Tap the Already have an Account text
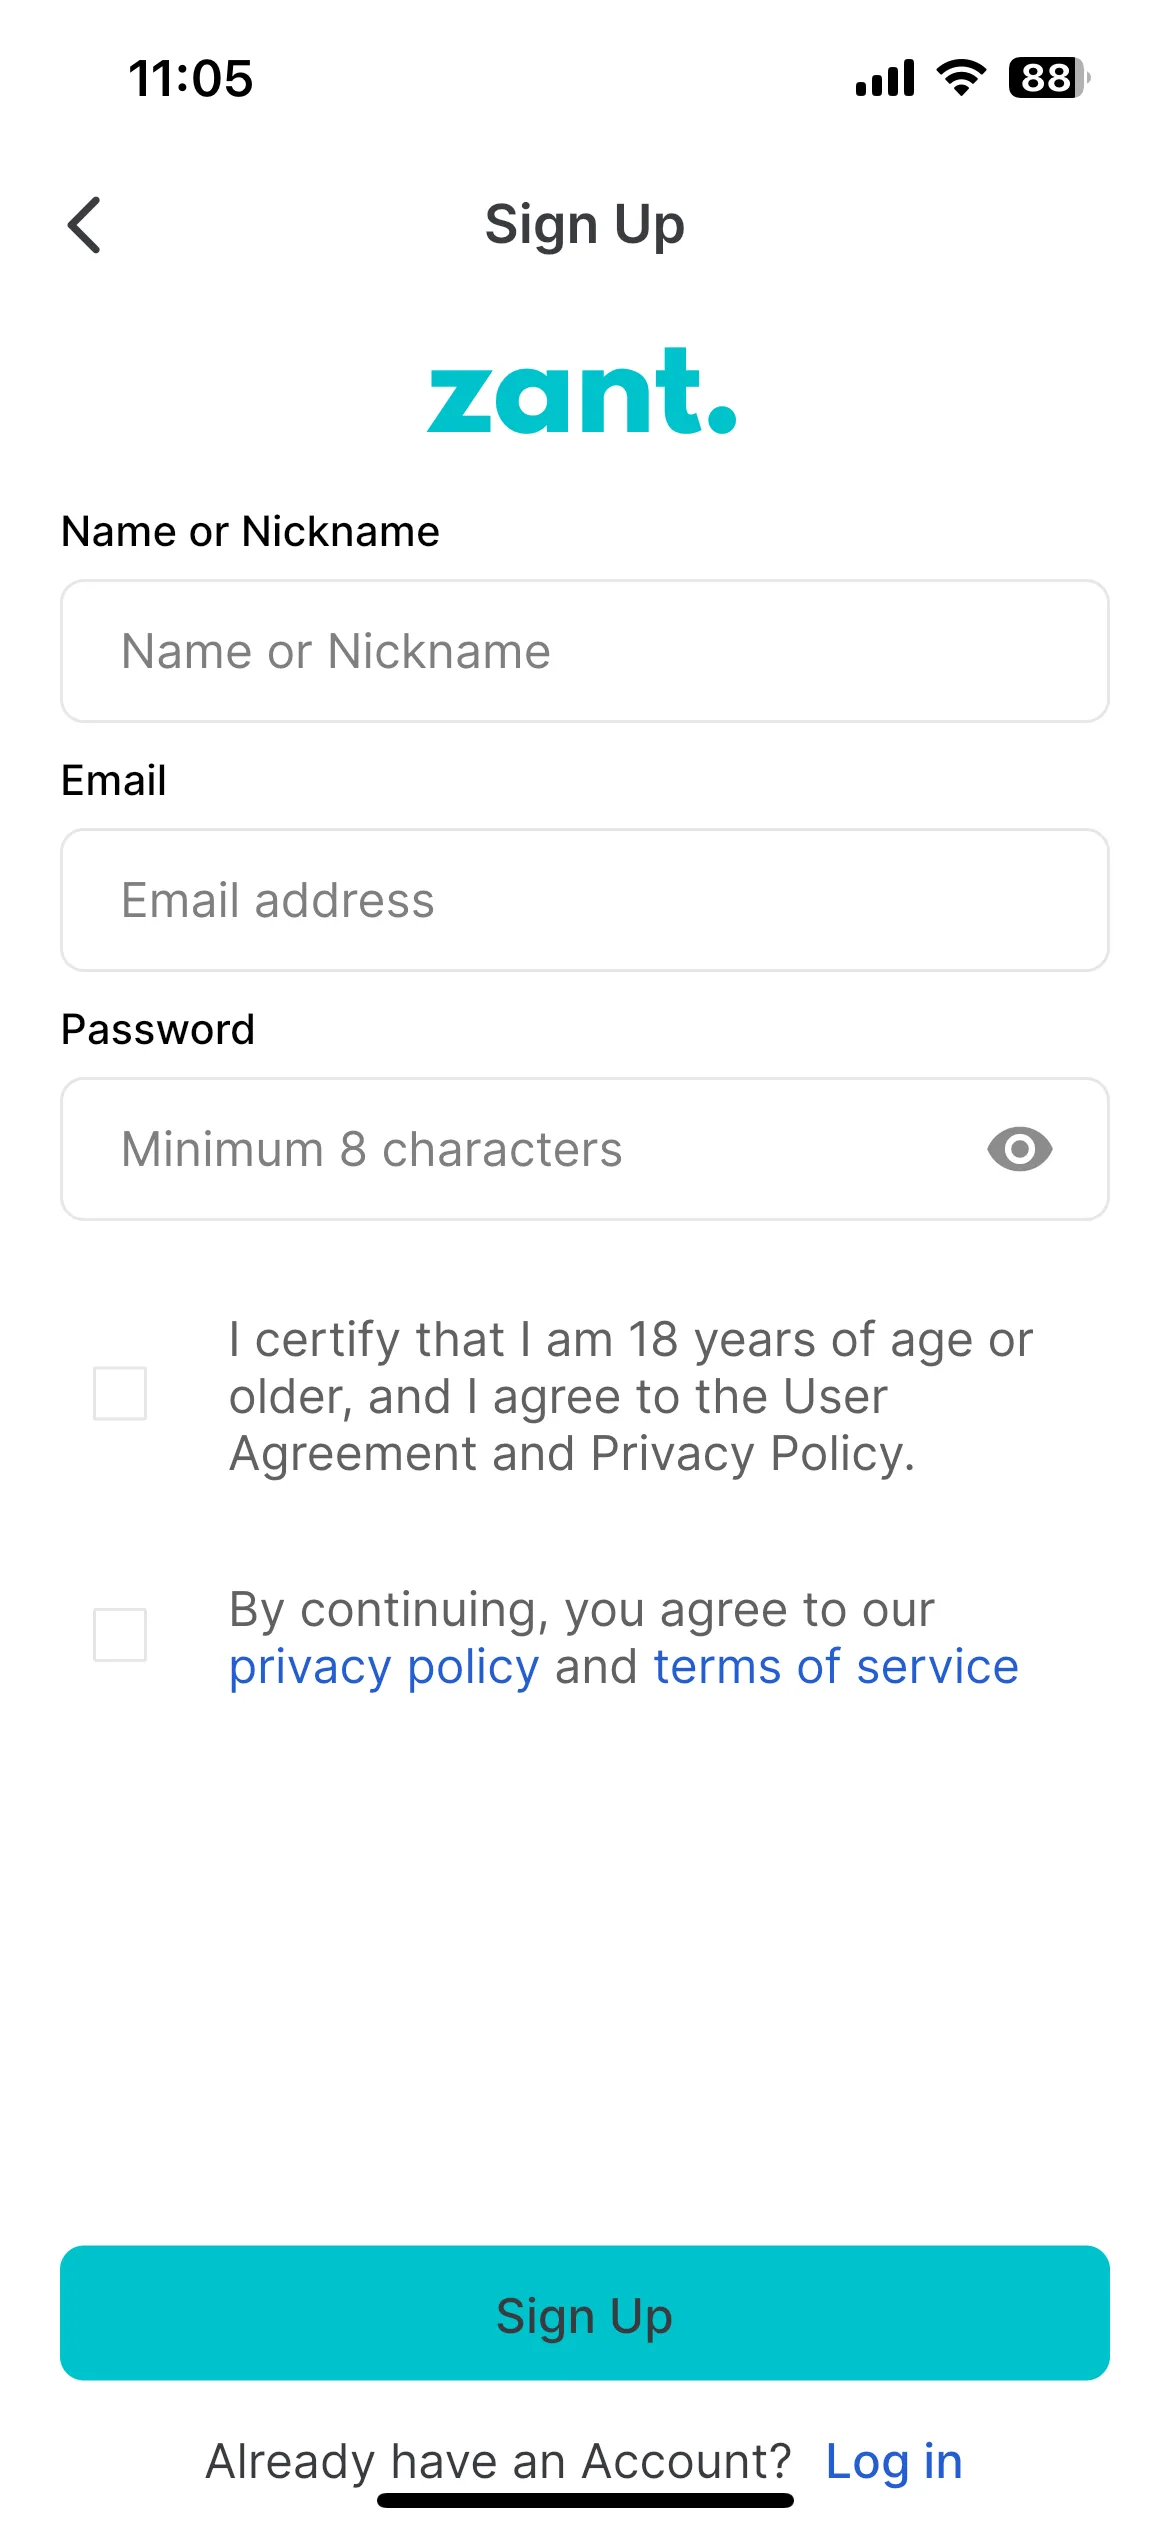This screenshot has height=2532, width=1170. 498,2461
